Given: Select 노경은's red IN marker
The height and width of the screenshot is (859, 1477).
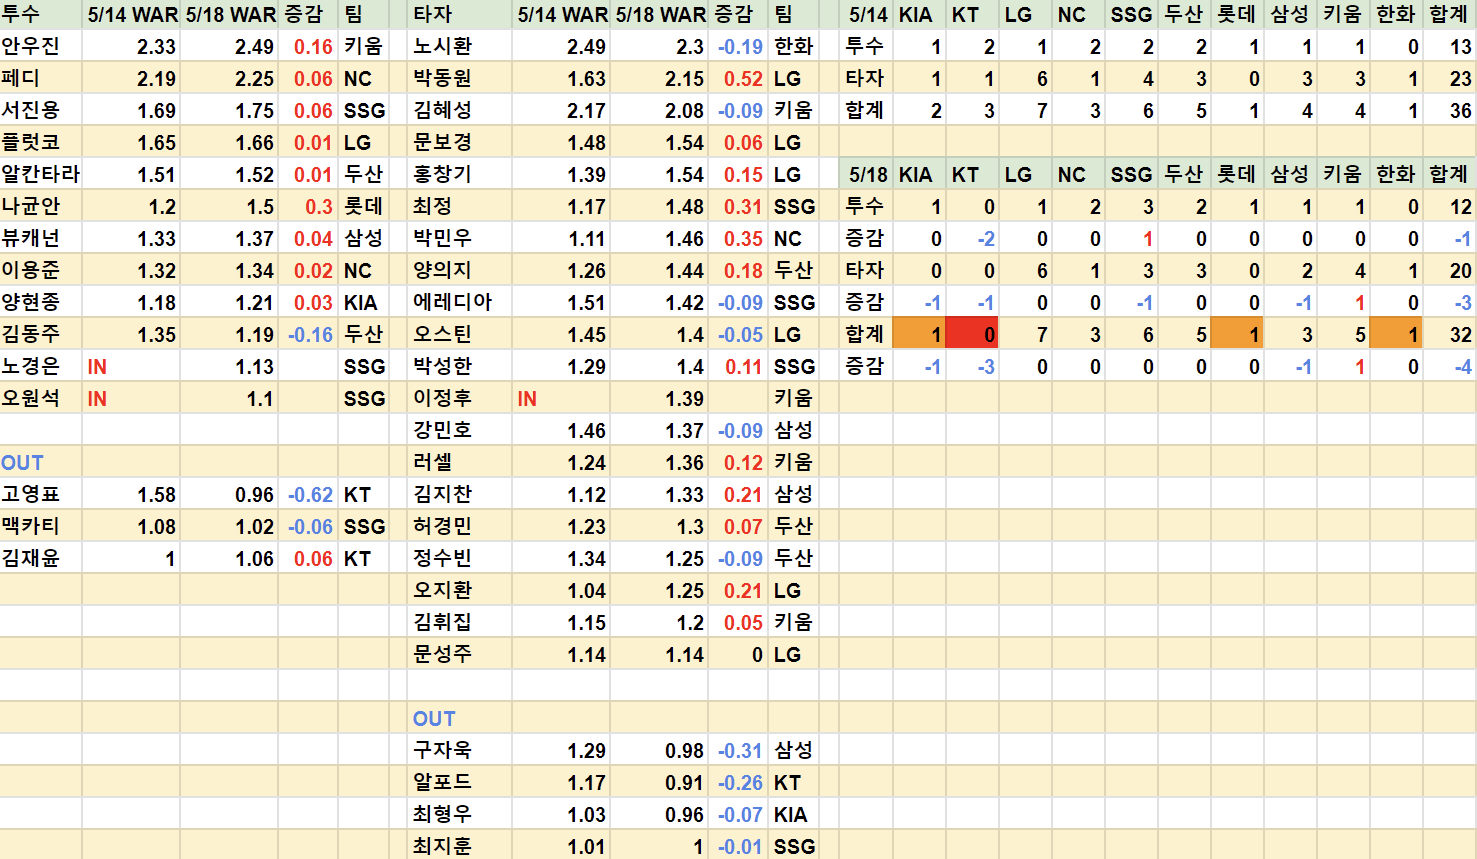Looking at the screenshot, I should [97, 367].
